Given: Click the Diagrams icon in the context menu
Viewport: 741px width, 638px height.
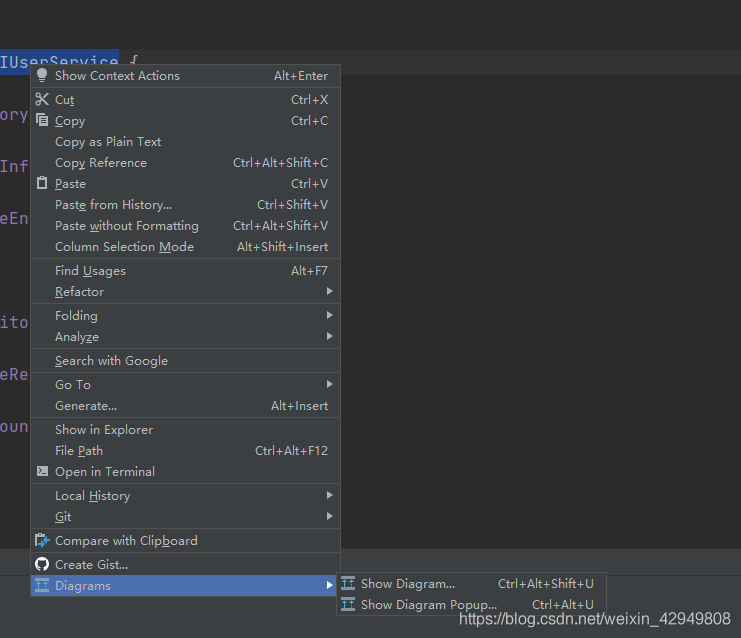Looking at the screenshot, I should pos(42,585).
